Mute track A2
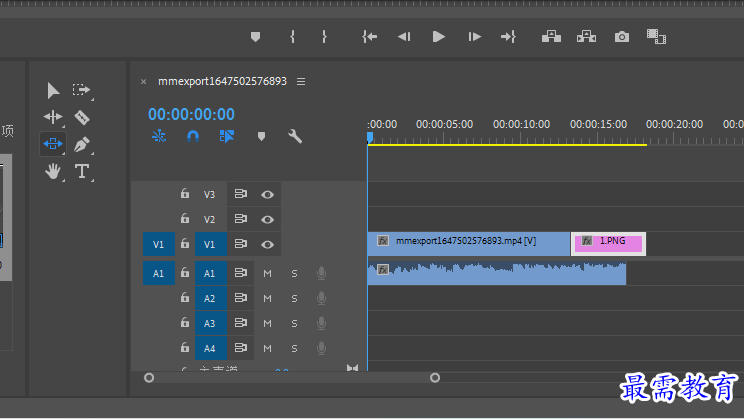 tap(267, 298)
